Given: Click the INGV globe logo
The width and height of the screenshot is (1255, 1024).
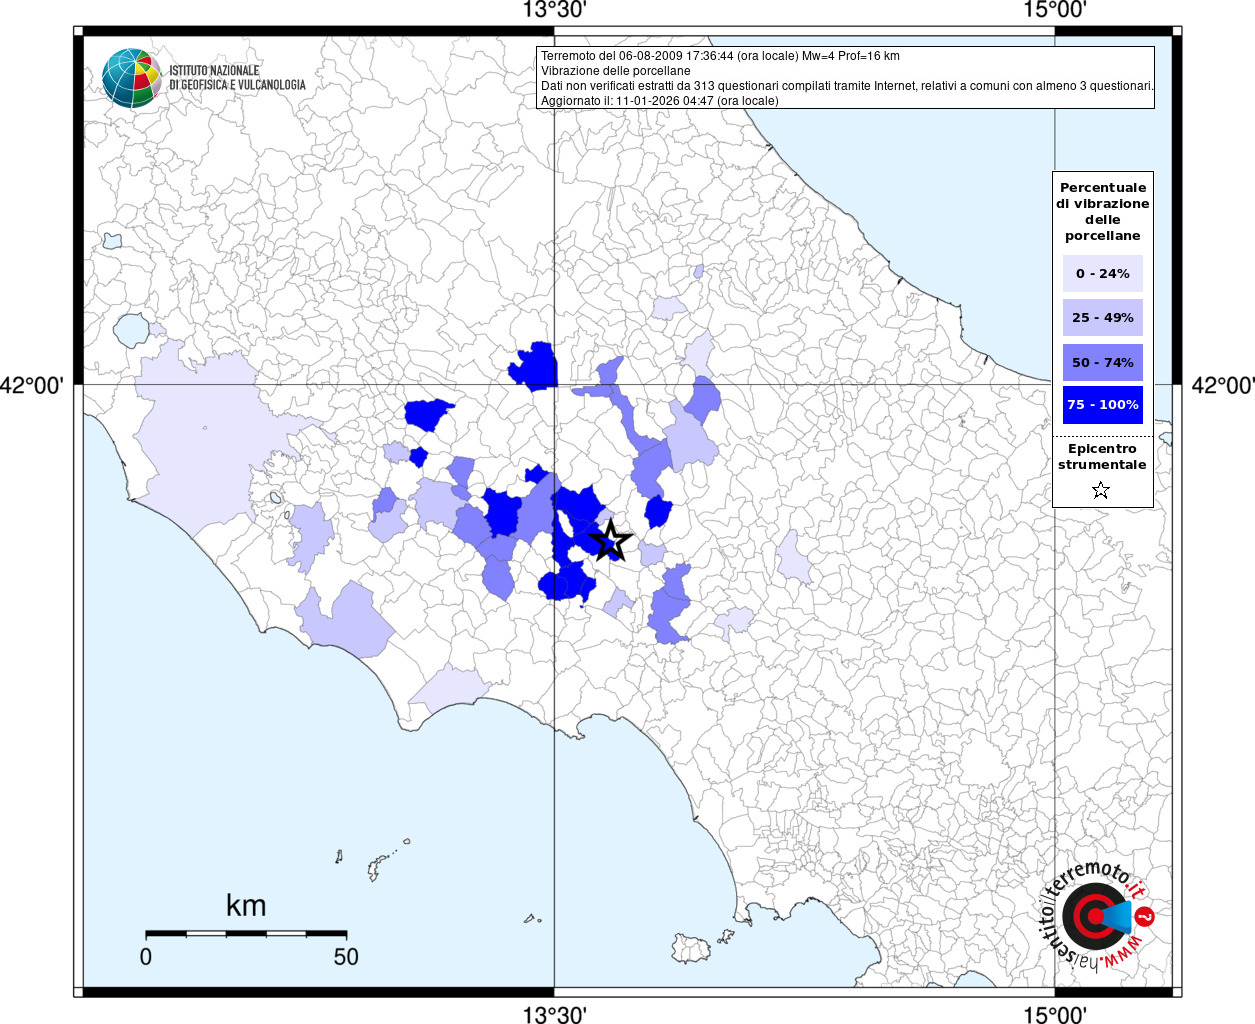Looking at the screenshot, I should (132, 78).
